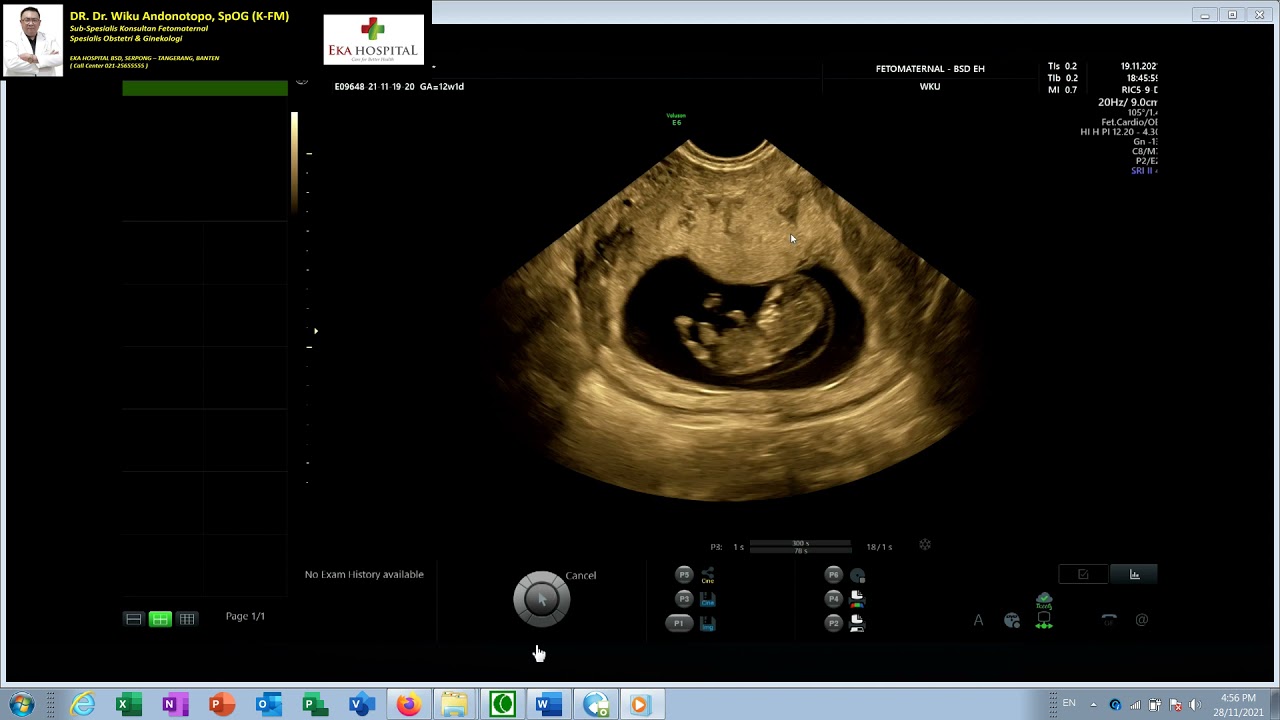1280x720 pixels.
Task: Click the floppy Img icon beside P1
Action: (x=708, y=623)
